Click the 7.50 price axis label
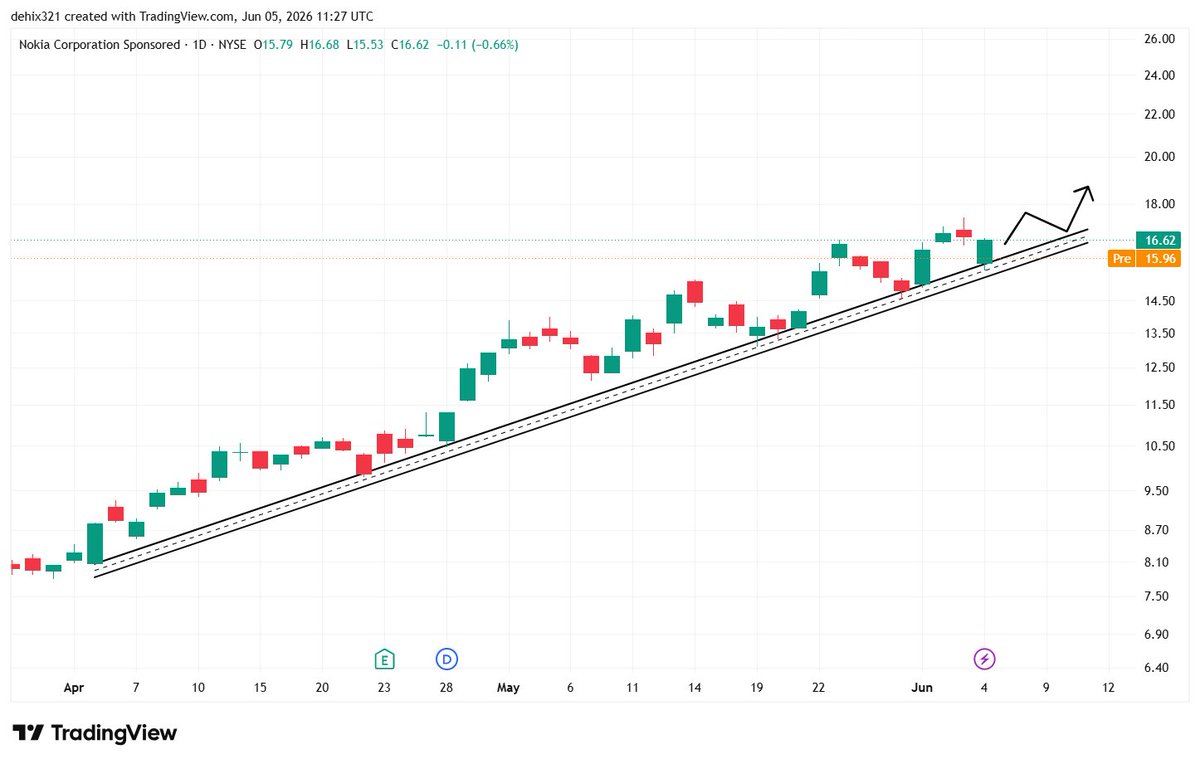 [x=1158, y=597]
